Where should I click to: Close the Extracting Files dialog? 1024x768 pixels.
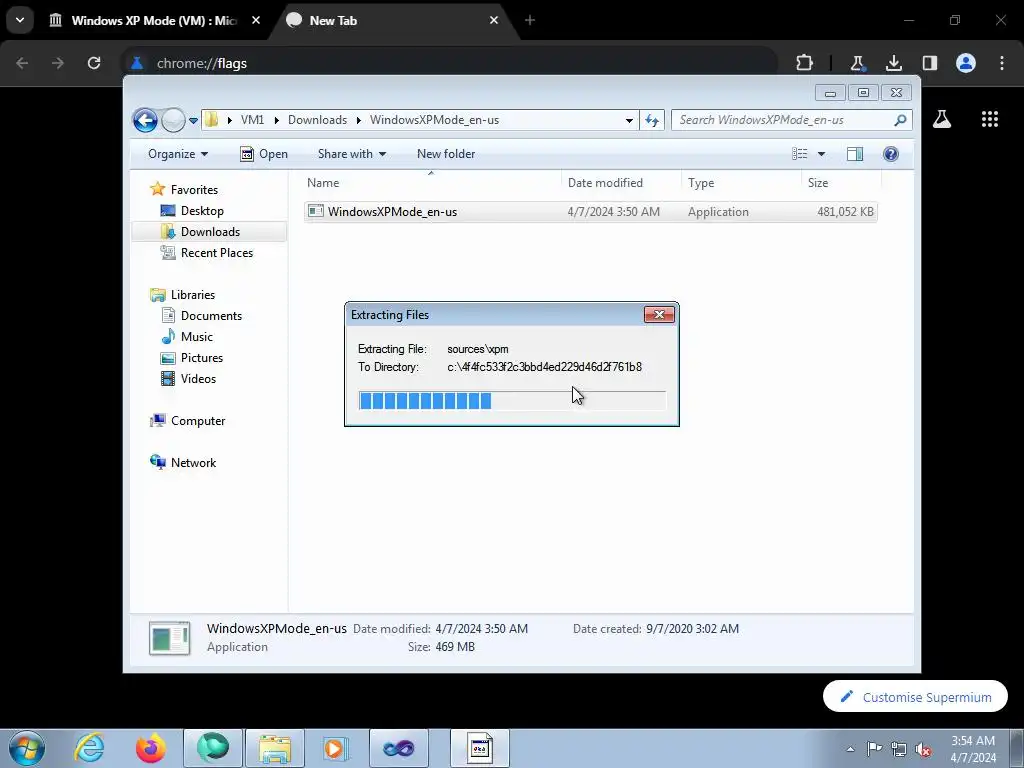(659, 315)
